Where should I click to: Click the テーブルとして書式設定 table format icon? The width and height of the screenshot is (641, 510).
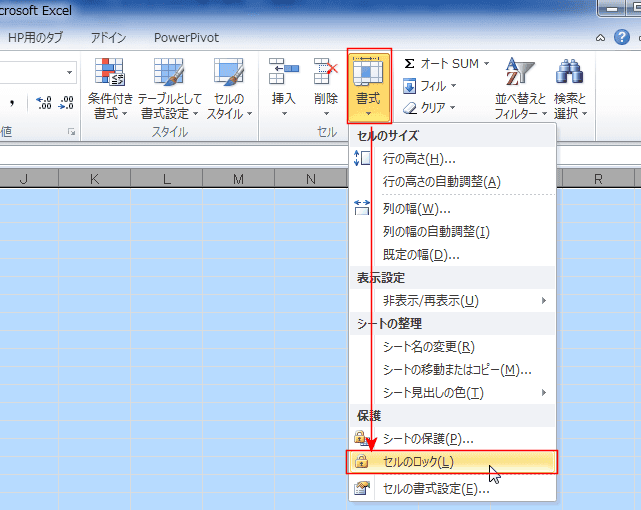[x=168, y=72]
